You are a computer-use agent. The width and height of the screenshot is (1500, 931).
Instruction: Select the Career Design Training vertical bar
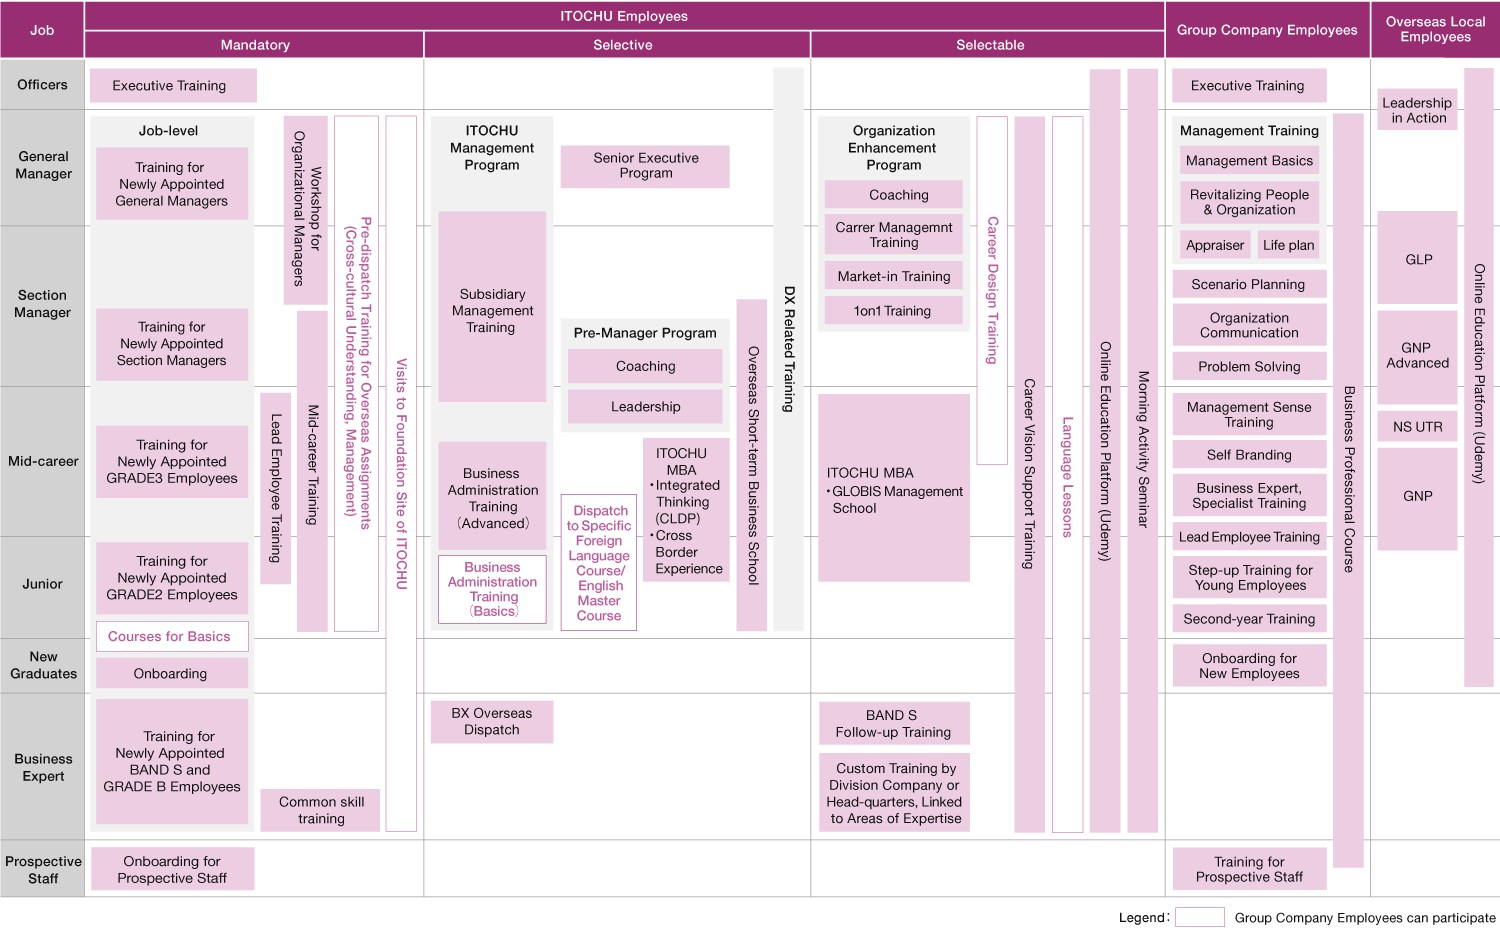(x=992, y=290)
